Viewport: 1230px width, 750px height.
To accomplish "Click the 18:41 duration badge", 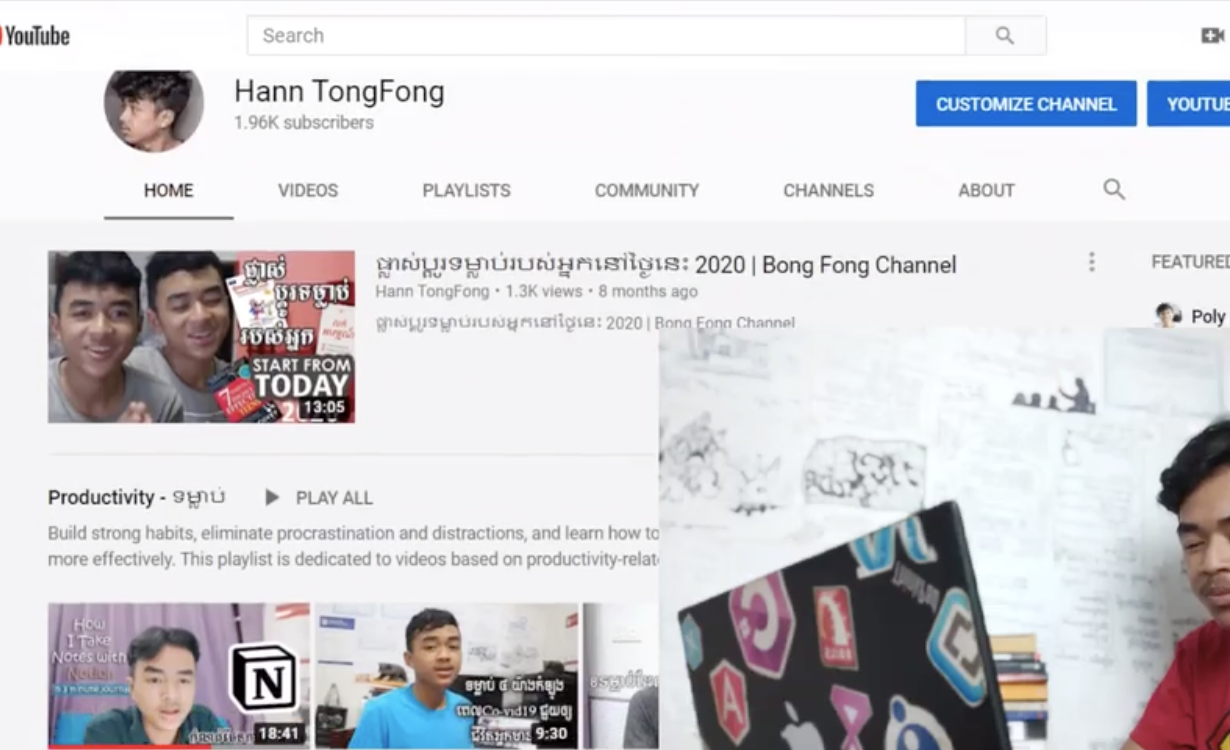I will point(278,734).
